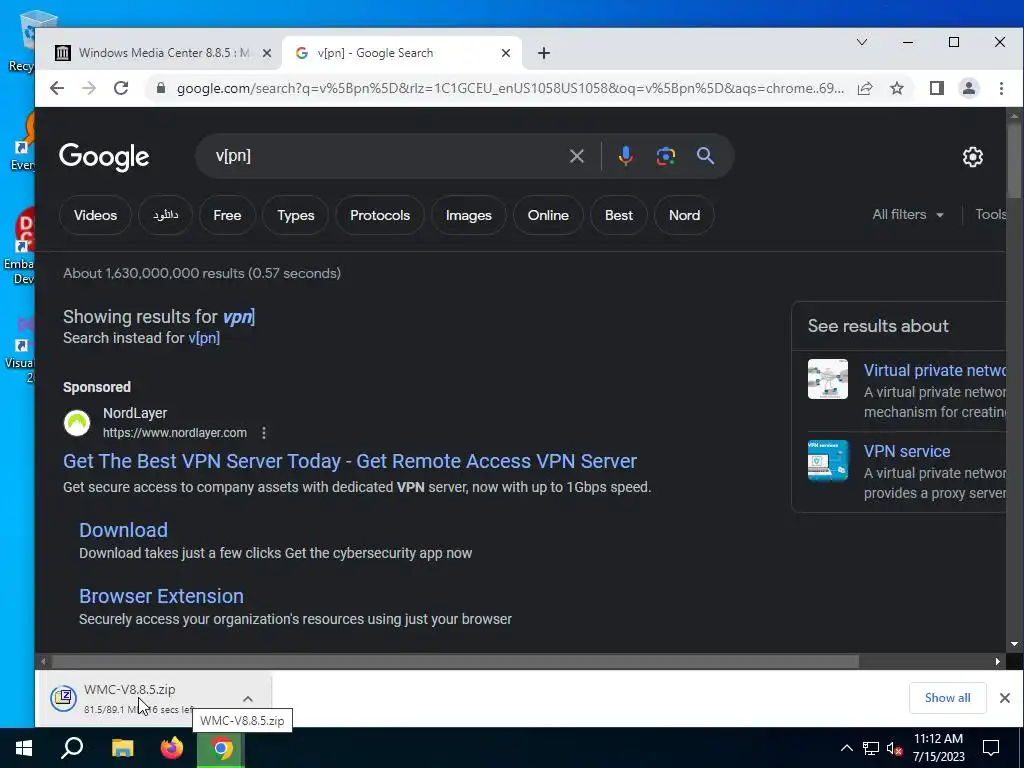
Task: Open Chrome three-dot menu
Action: [1001, 88]
